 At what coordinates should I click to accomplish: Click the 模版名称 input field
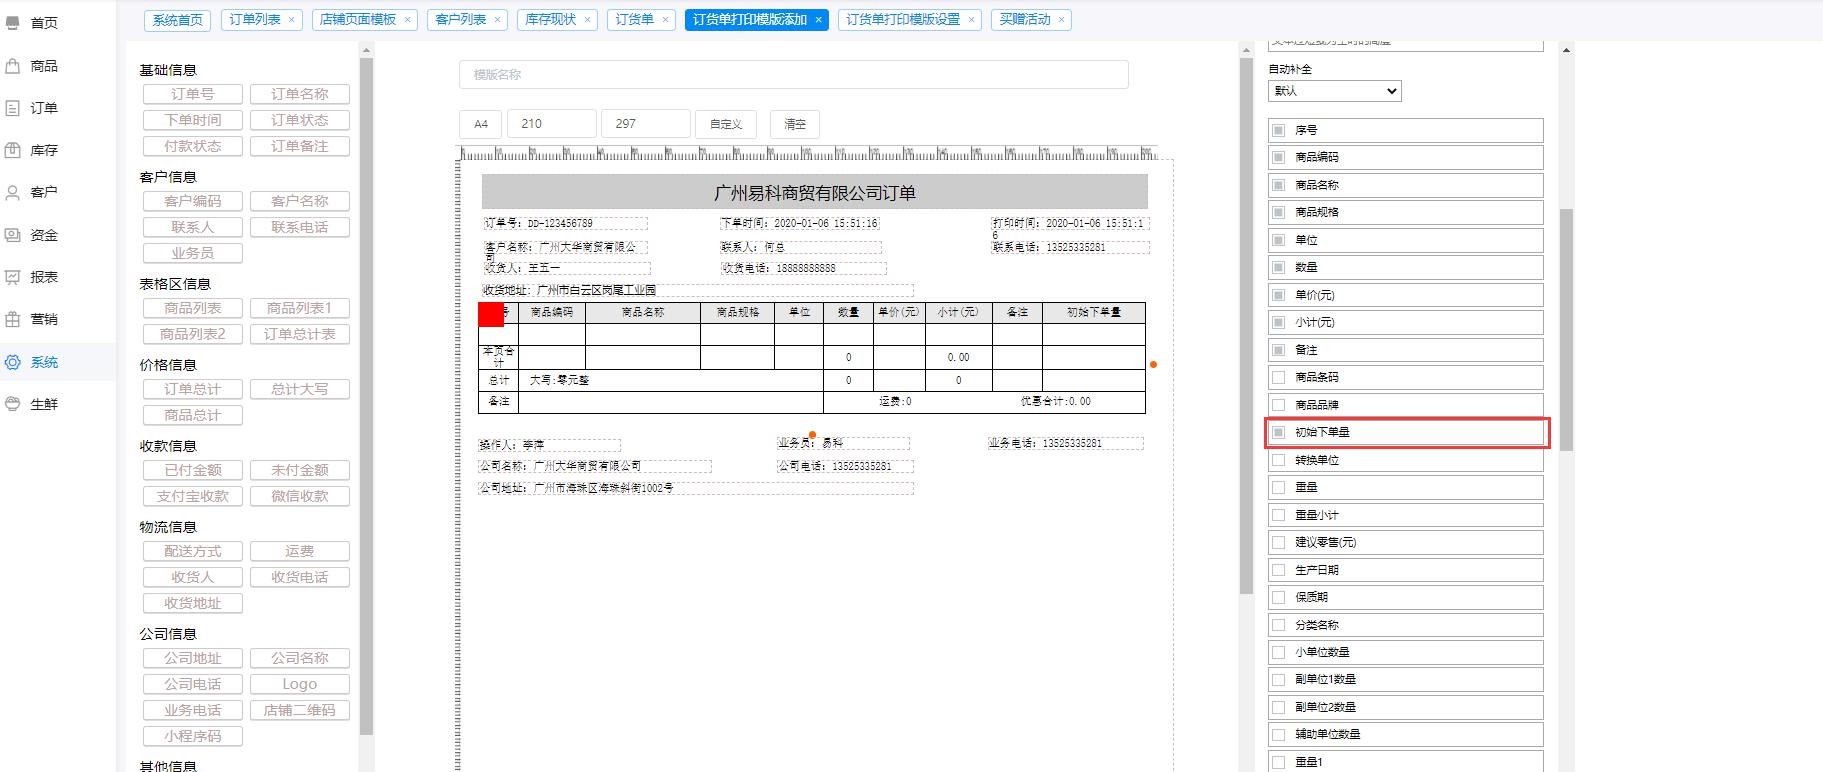coord(793,75)
